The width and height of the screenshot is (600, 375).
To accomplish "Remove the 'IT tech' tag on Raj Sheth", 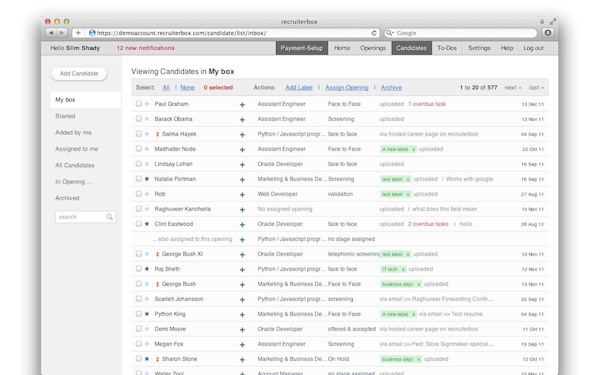I will 403,269.
